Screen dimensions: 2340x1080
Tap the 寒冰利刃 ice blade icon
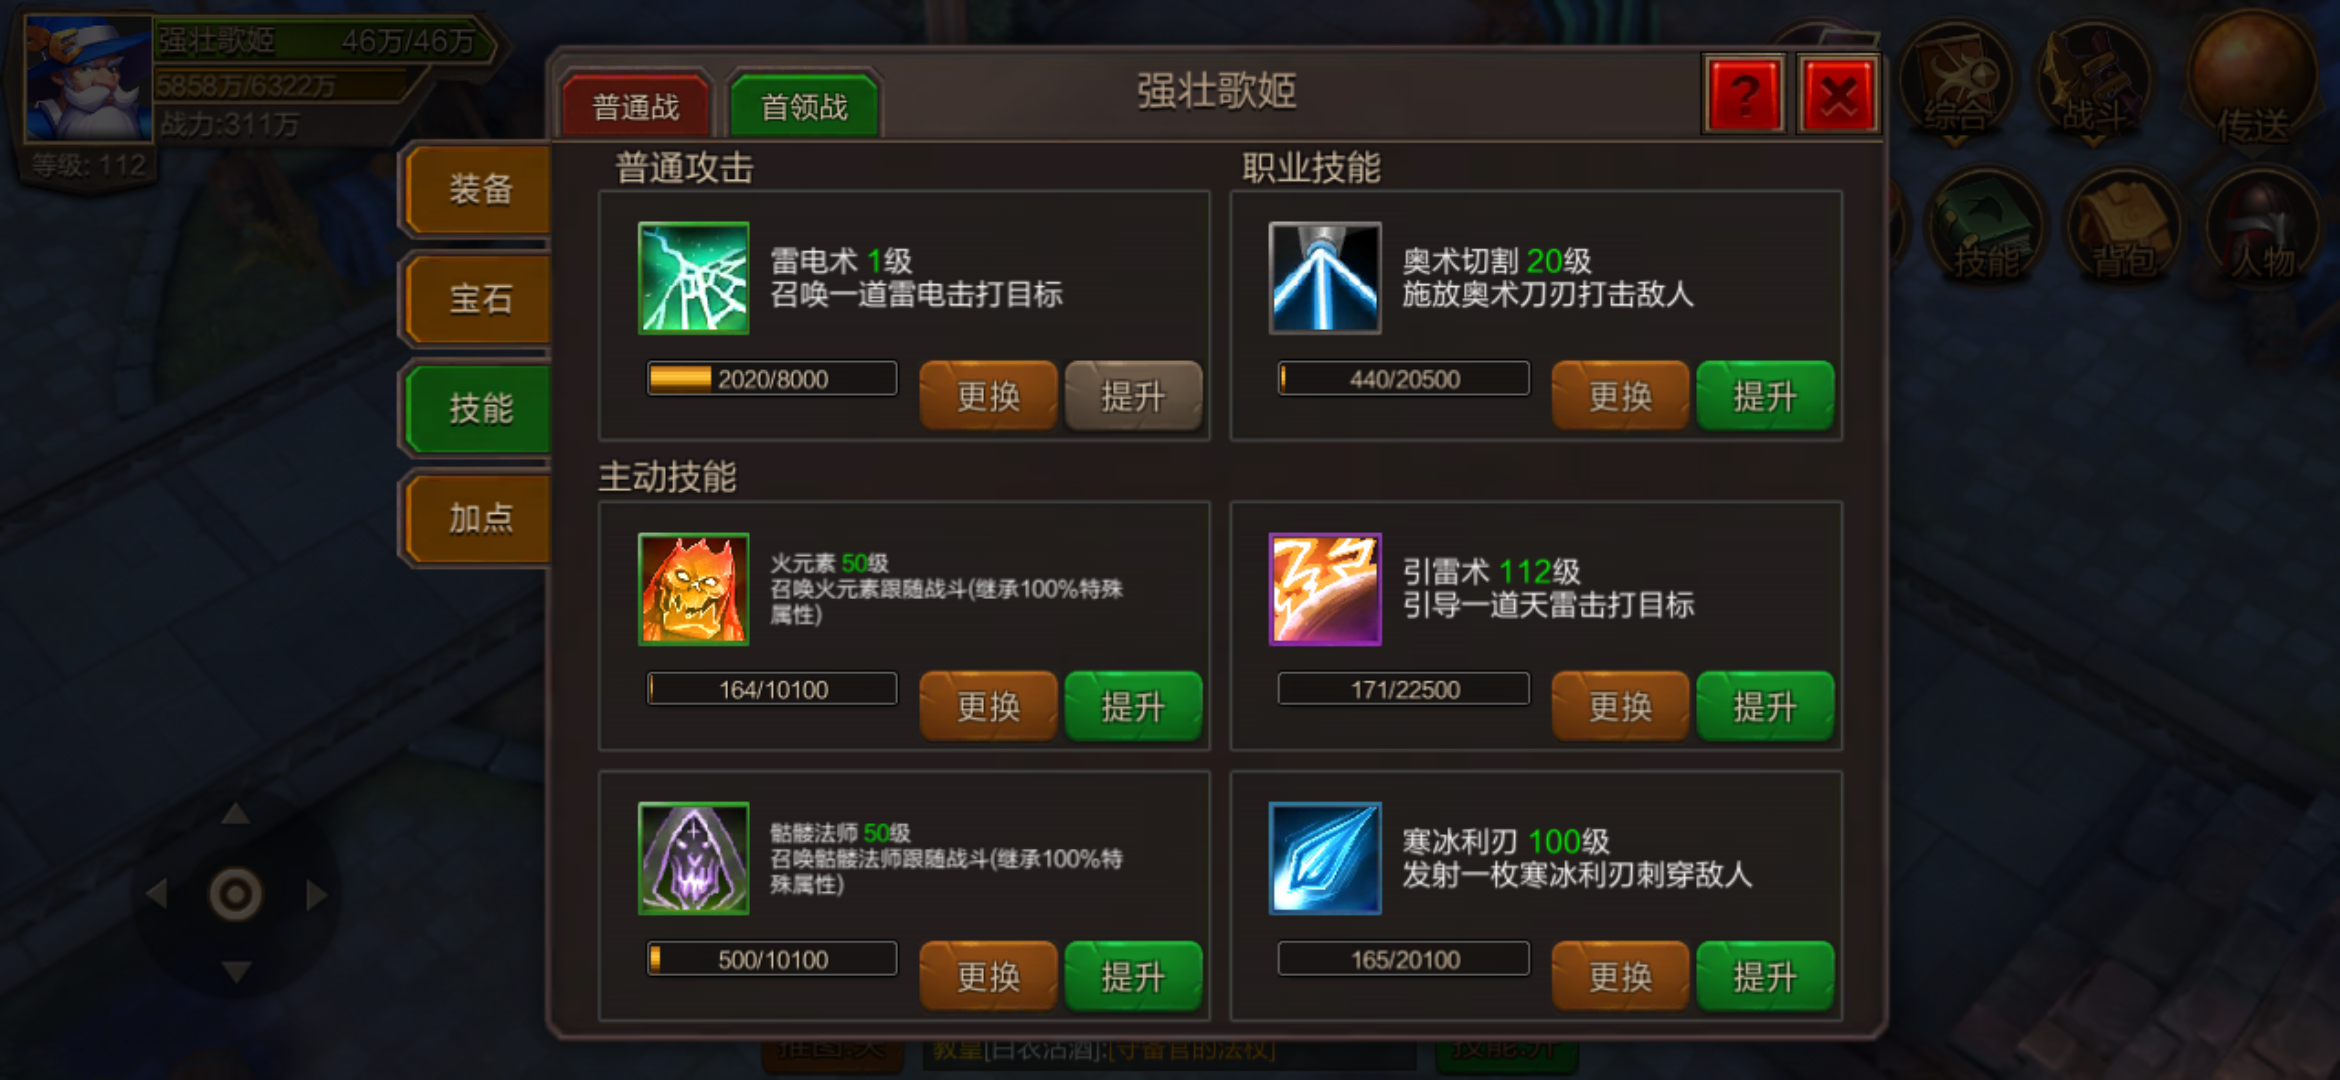(x=1325, y=858)
